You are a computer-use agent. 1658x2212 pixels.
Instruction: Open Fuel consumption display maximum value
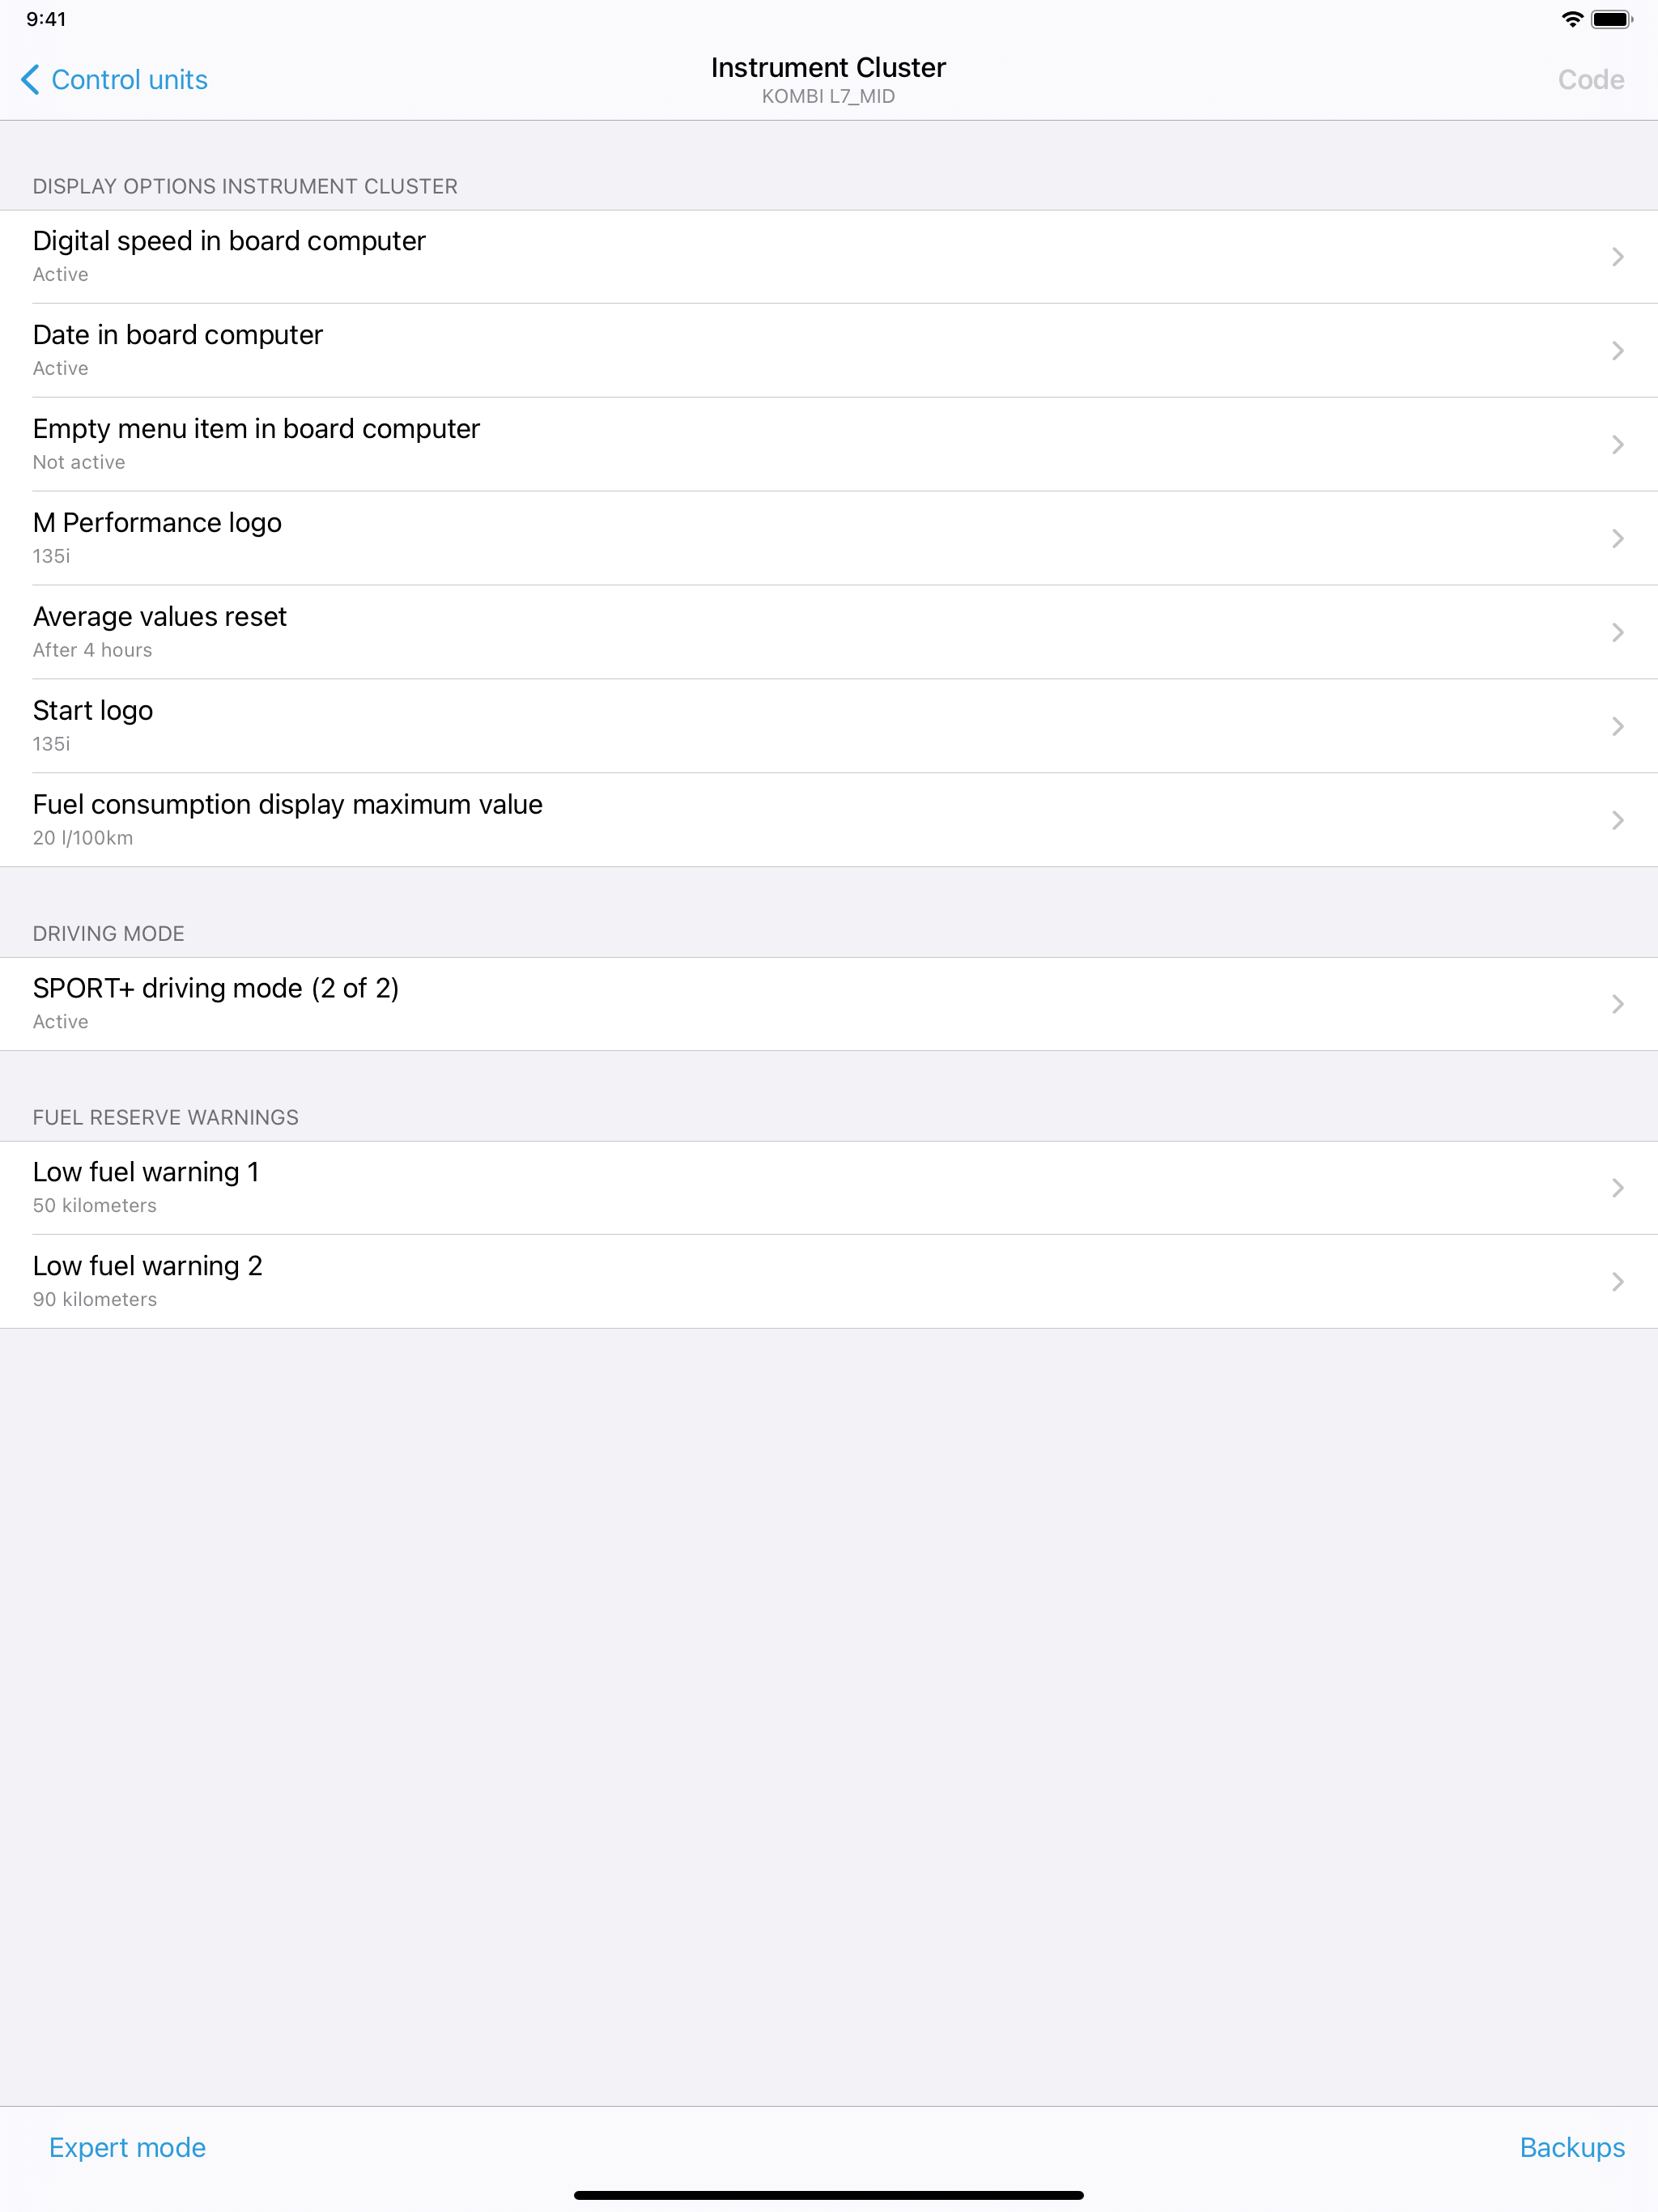pos(288,820)
